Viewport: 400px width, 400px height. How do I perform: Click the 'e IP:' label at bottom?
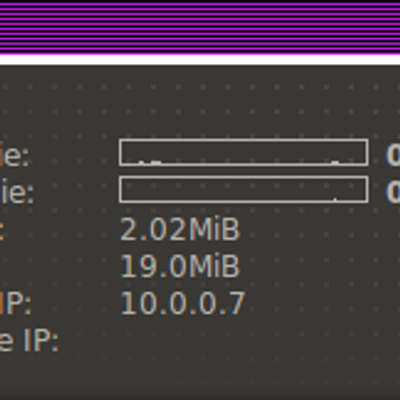click(29, 340)
